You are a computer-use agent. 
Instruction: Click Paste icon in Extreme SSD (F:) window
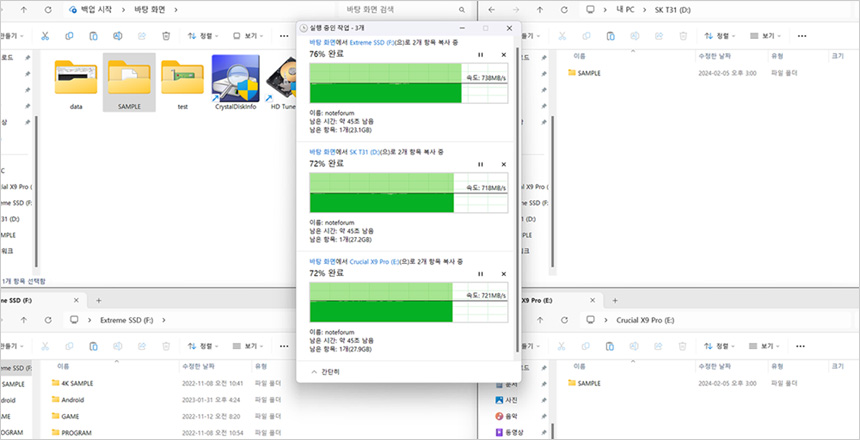tap(93, 346)
